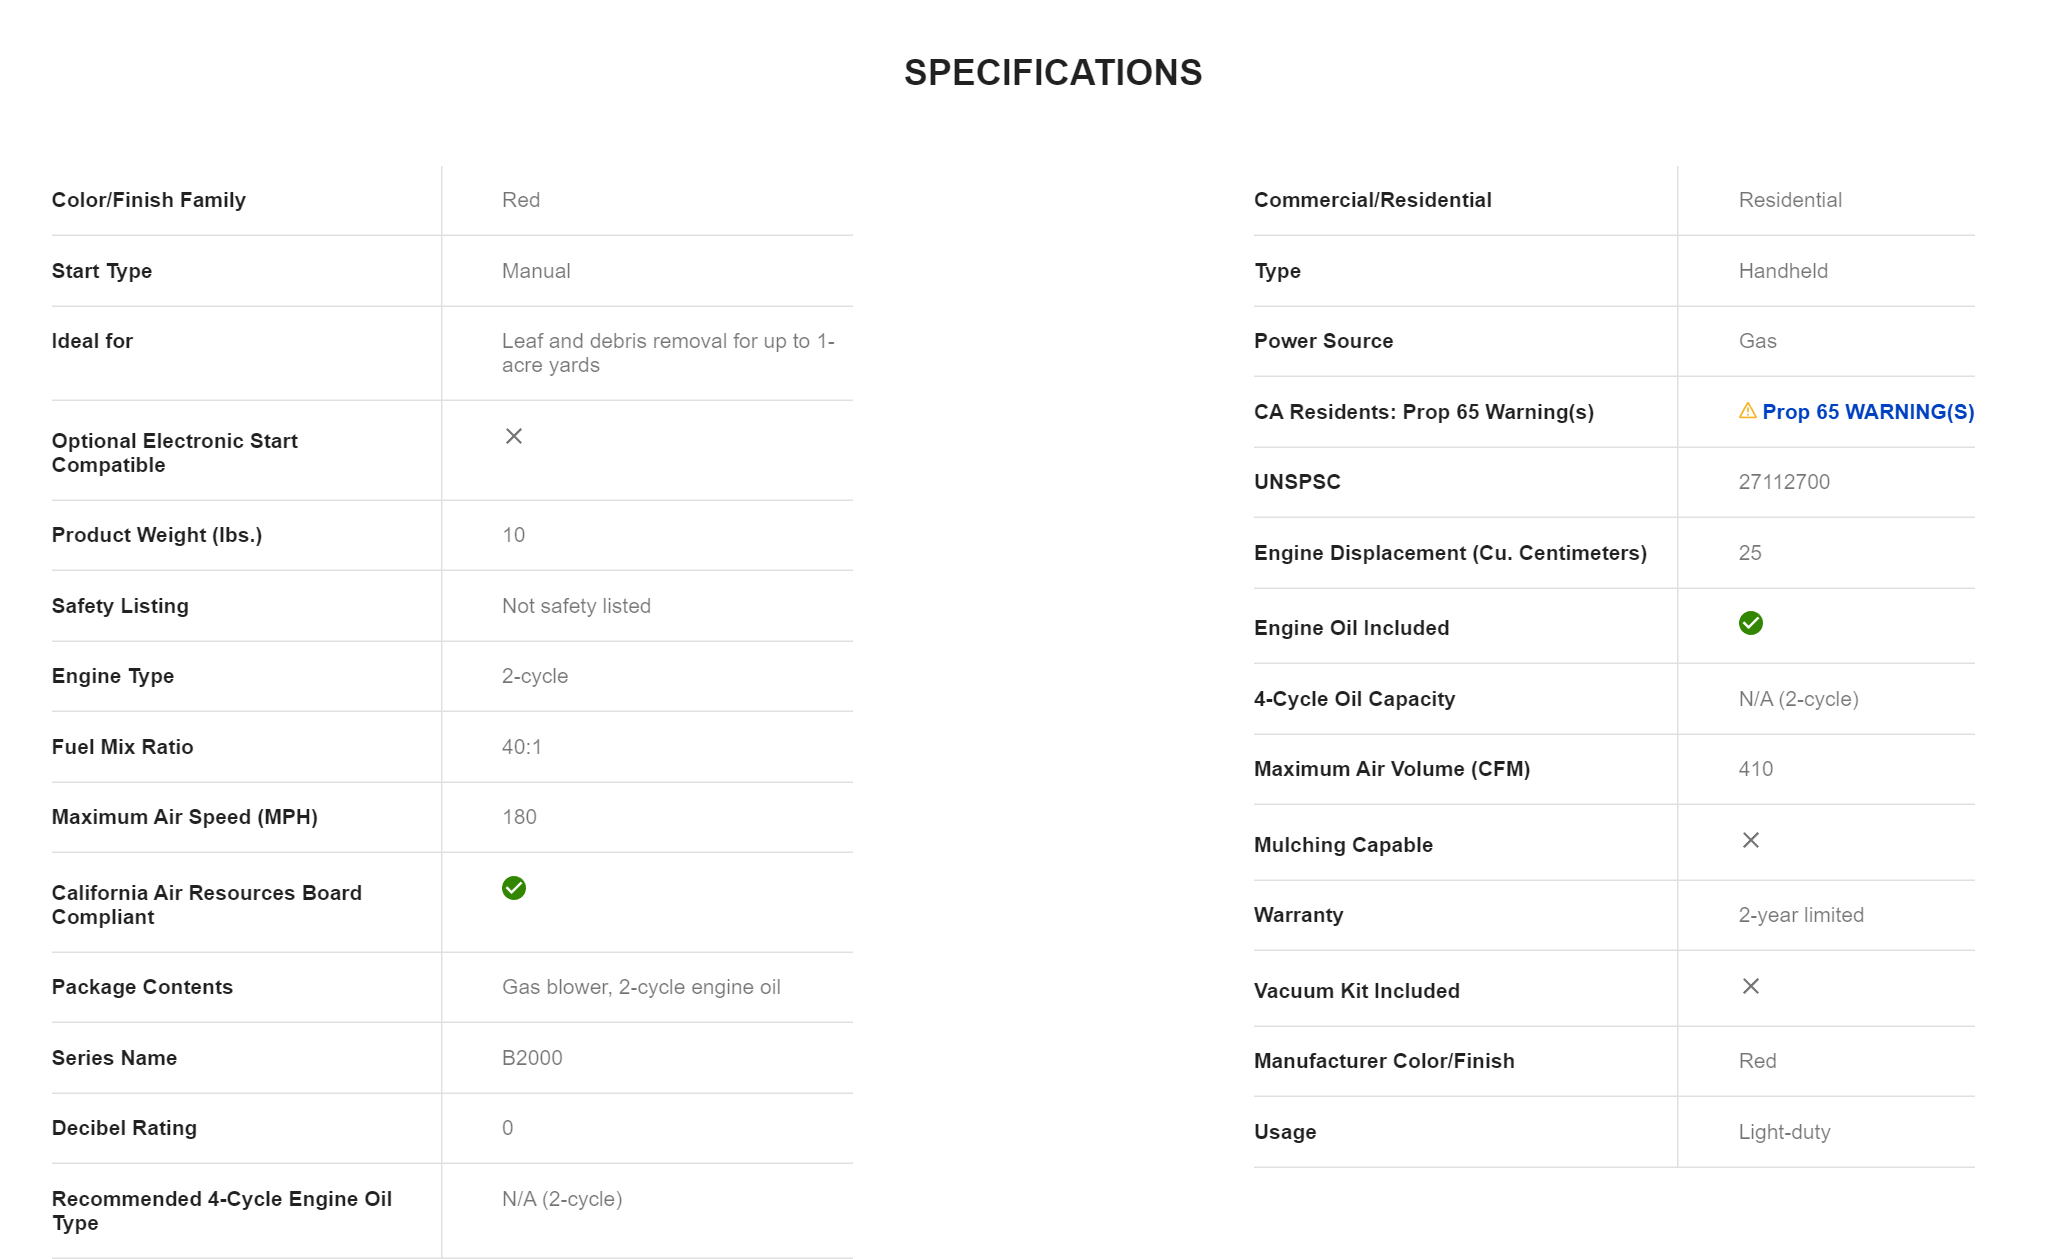Image resolution: width=2048 pixels, height=1259 pixels.
Task: Click the Prop 65 WARNING(S) link
Action: (x=1867, y=412)
